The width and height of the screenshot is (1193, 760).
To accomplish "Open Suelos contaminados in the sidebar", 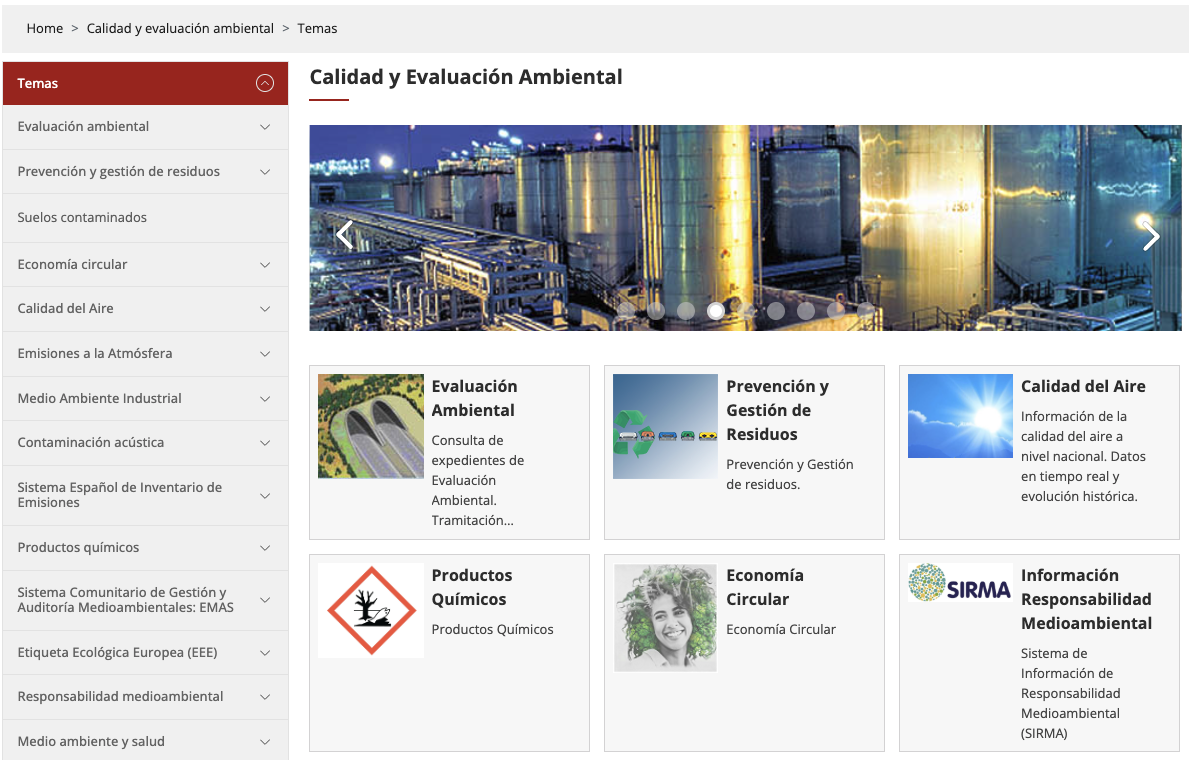I will (145, 218).
